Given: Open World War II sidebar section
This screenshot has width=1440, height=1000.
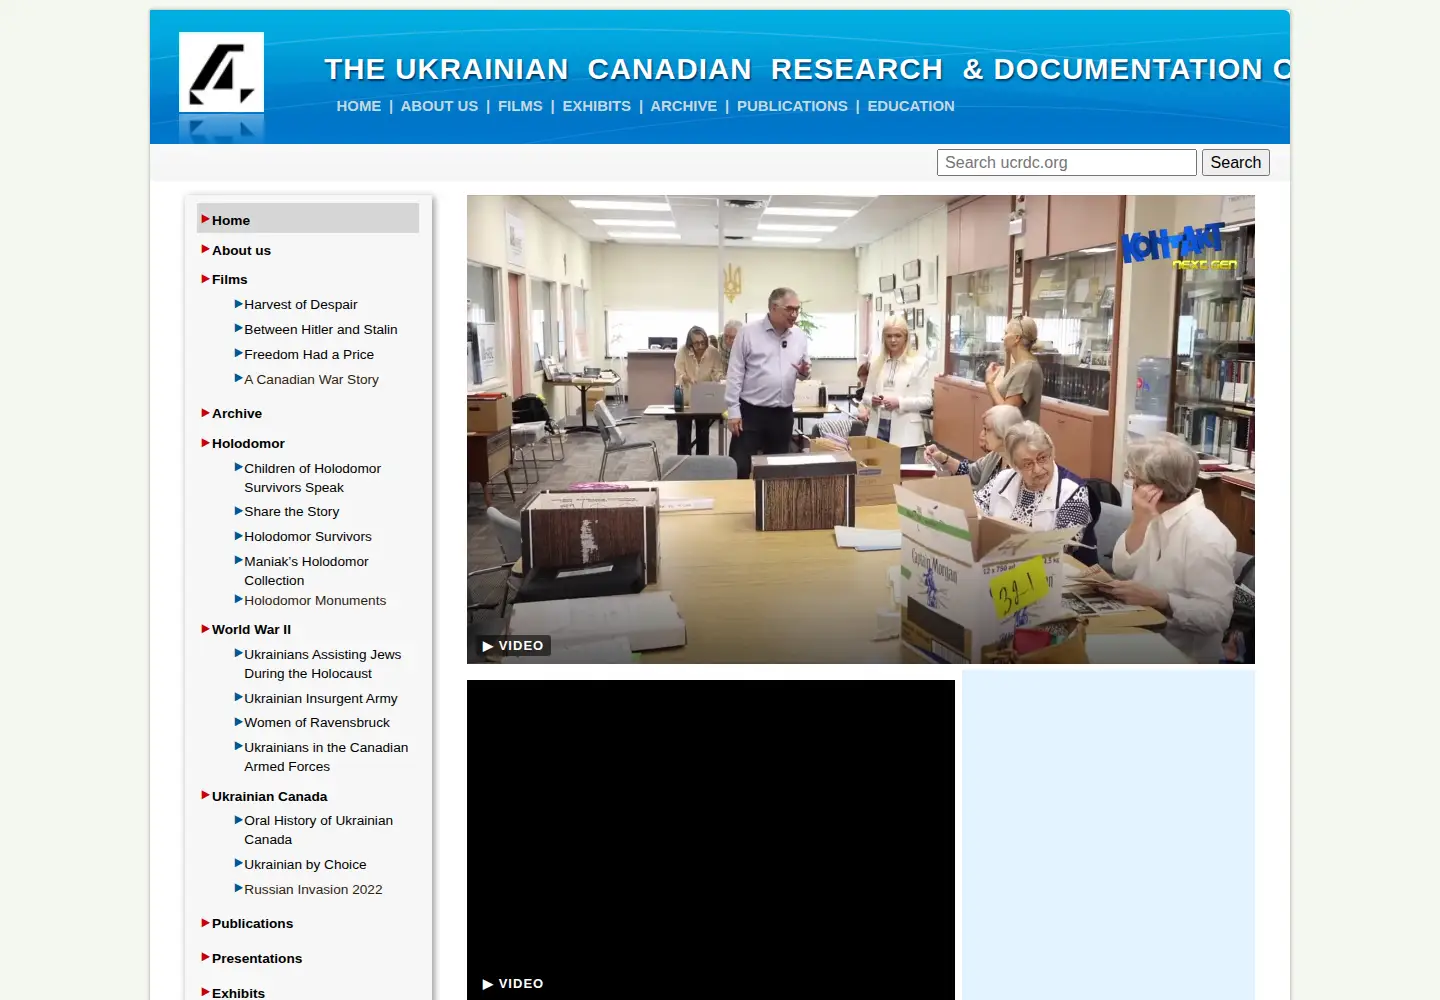Looking at the screenshot, I should (x=251, y=629).
